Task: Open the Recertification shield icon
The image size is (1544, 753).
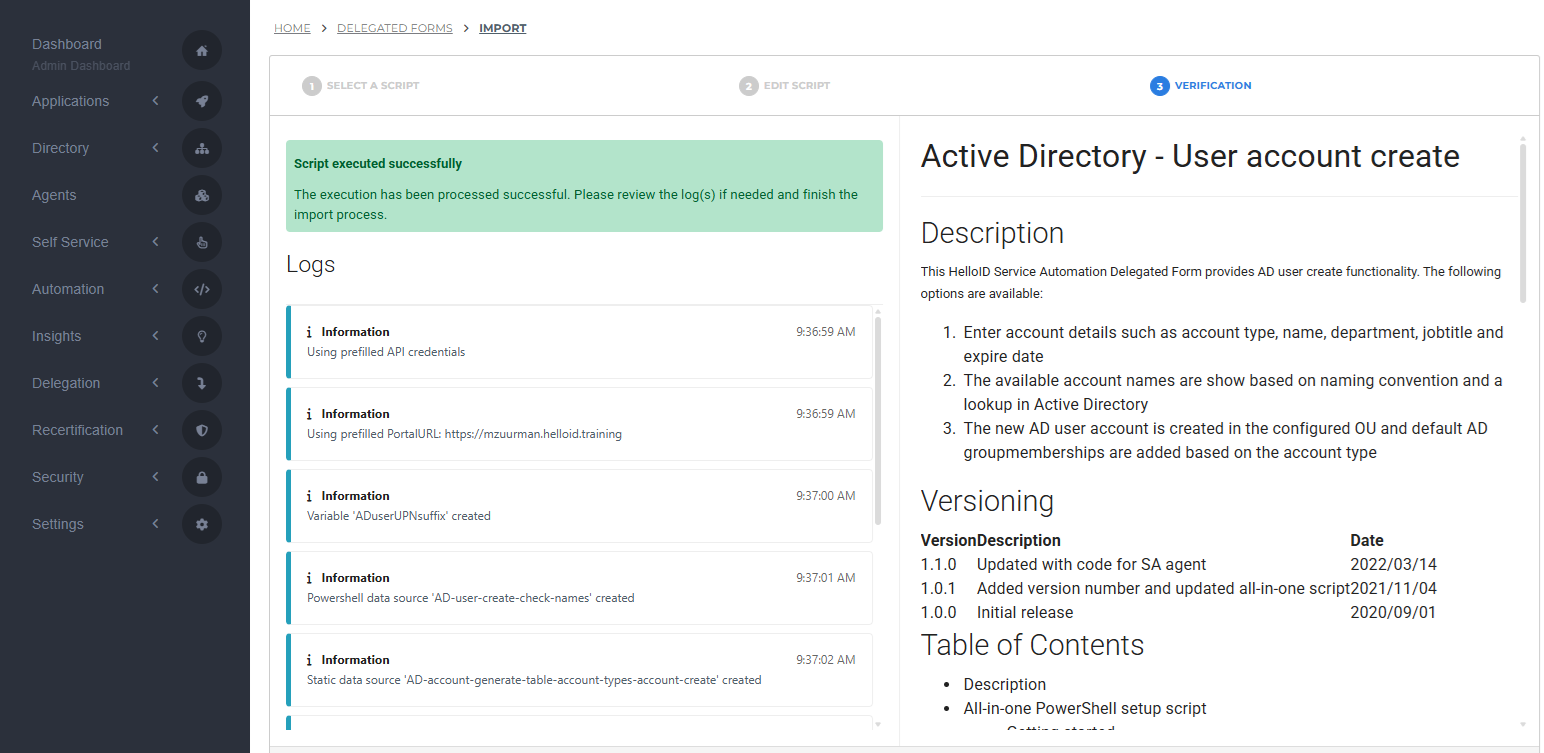Action: (202, 430)
